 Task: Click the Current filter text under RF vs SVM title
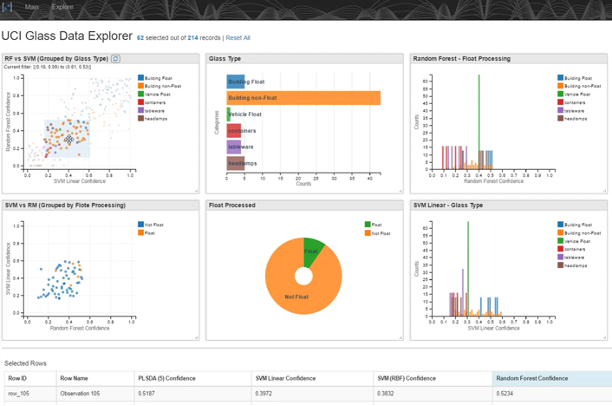(47, 67)
